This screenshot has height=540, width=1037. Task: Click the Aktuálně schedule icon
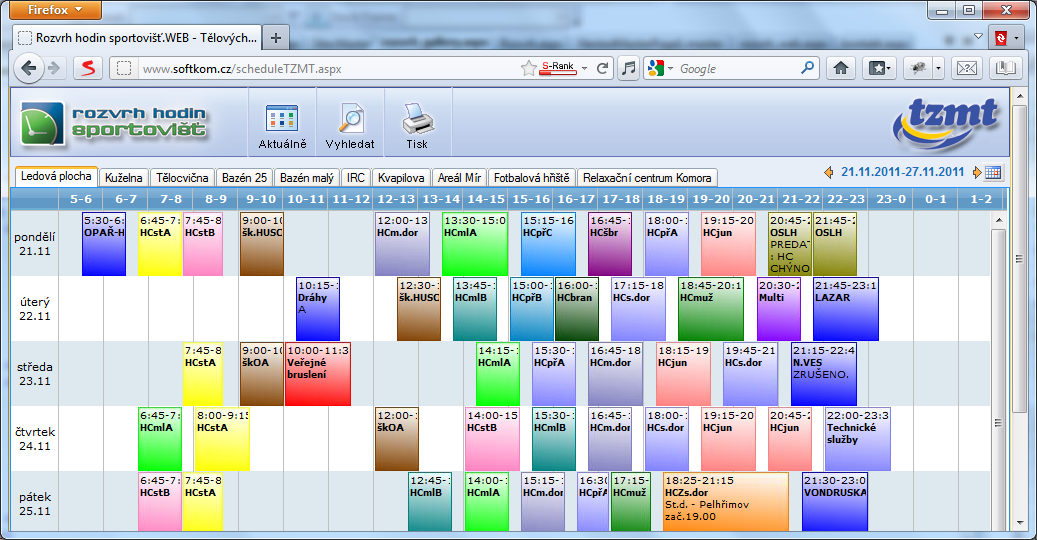pos(281,124)
